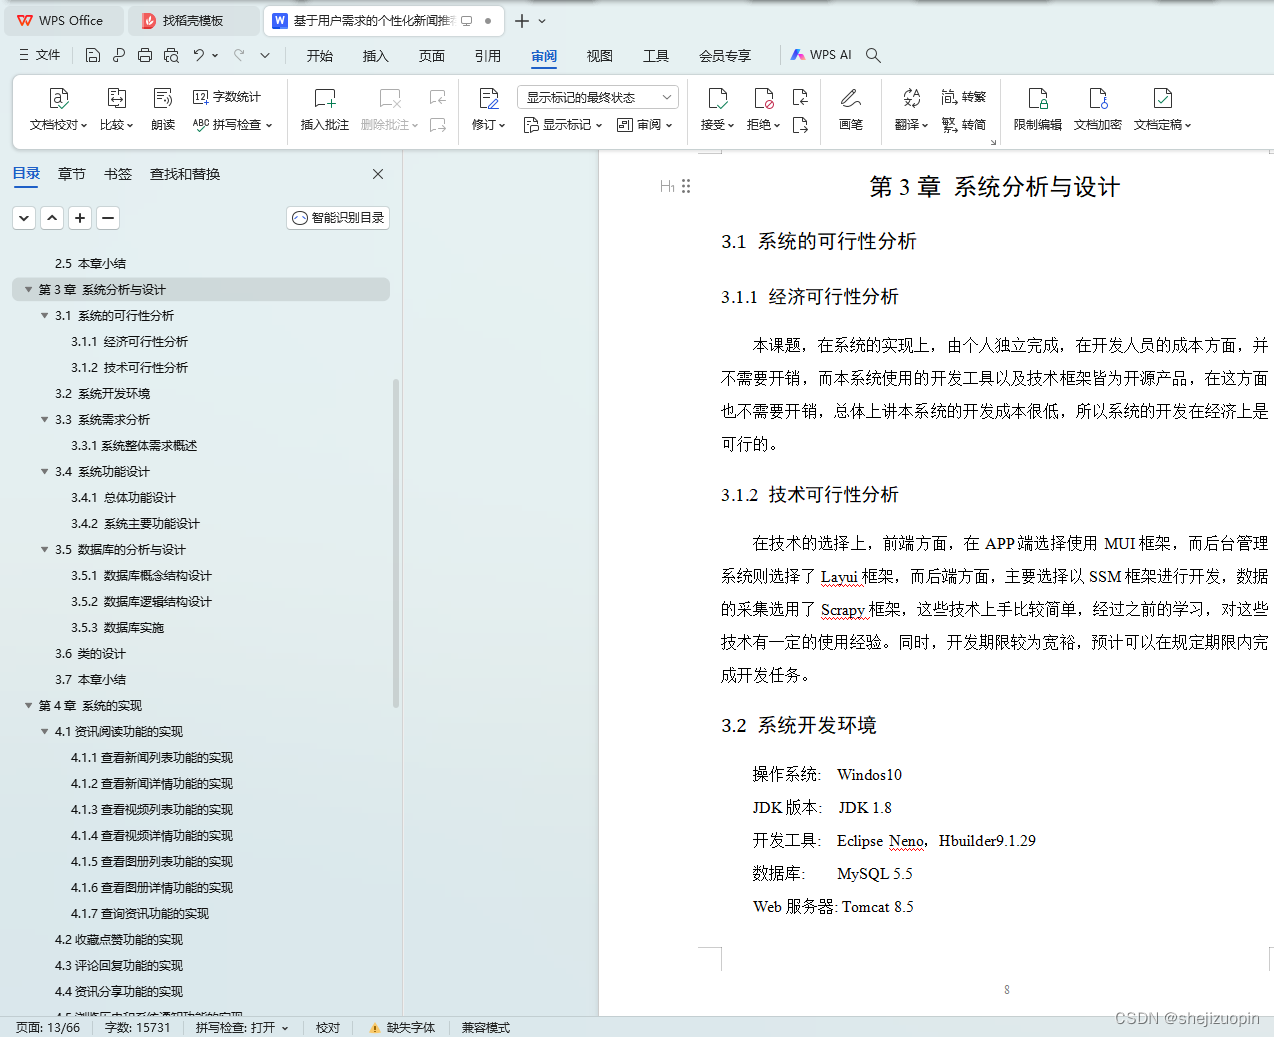Image resolution: width=1274 pixels, height=1037 pixels.
Task: Go to next revision icon
Action: tap(800, 125)
